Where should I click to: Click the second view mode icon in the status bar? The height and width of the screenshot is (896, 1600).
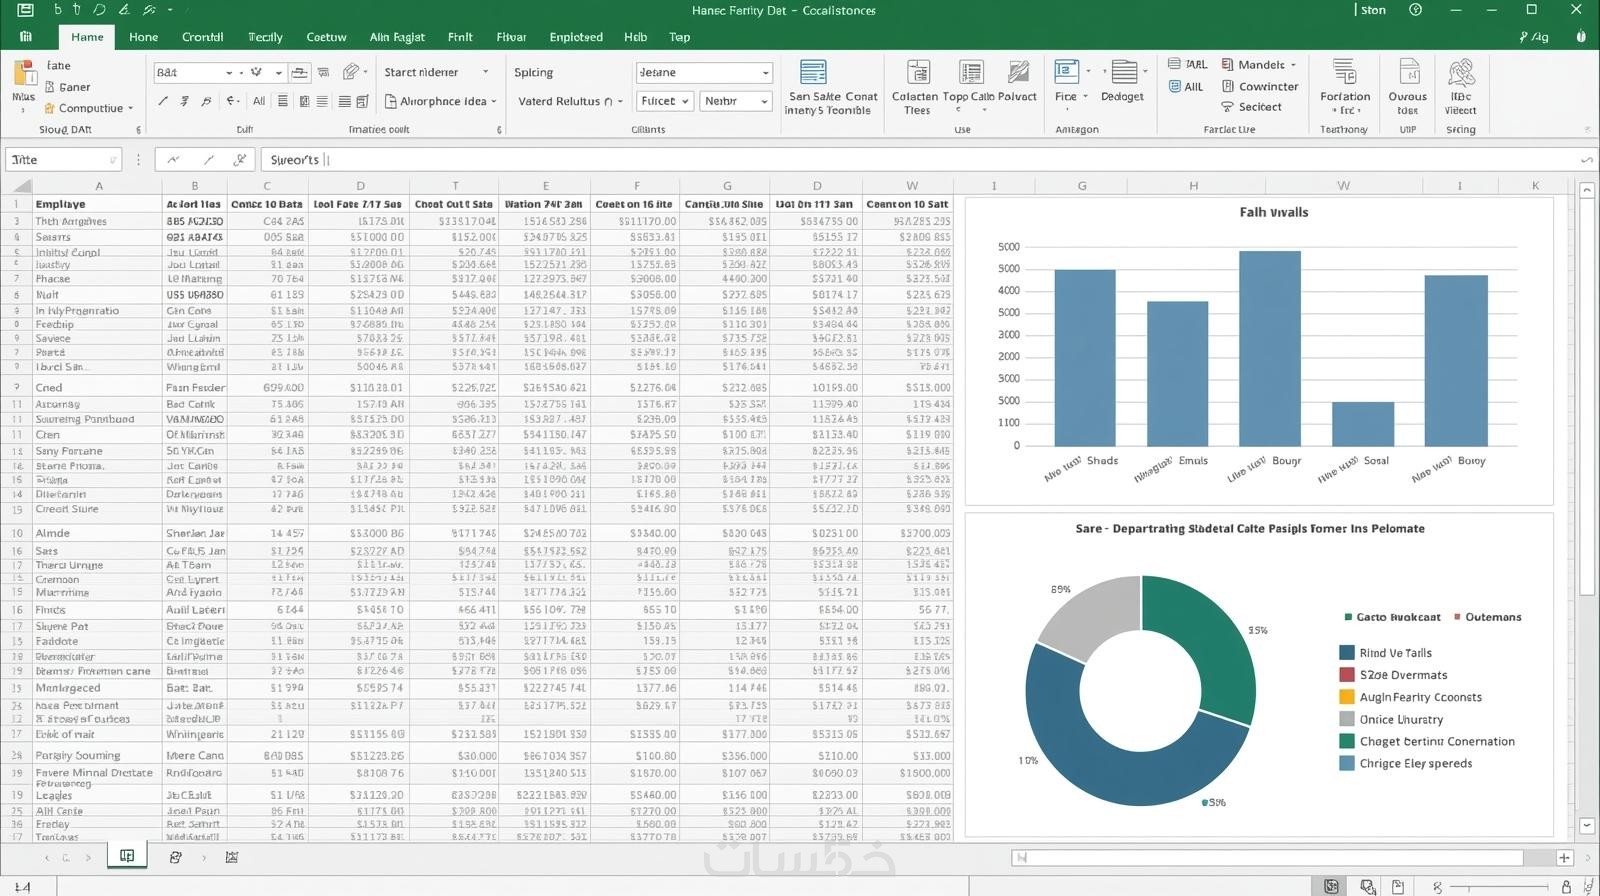(x=1367, y=886)
